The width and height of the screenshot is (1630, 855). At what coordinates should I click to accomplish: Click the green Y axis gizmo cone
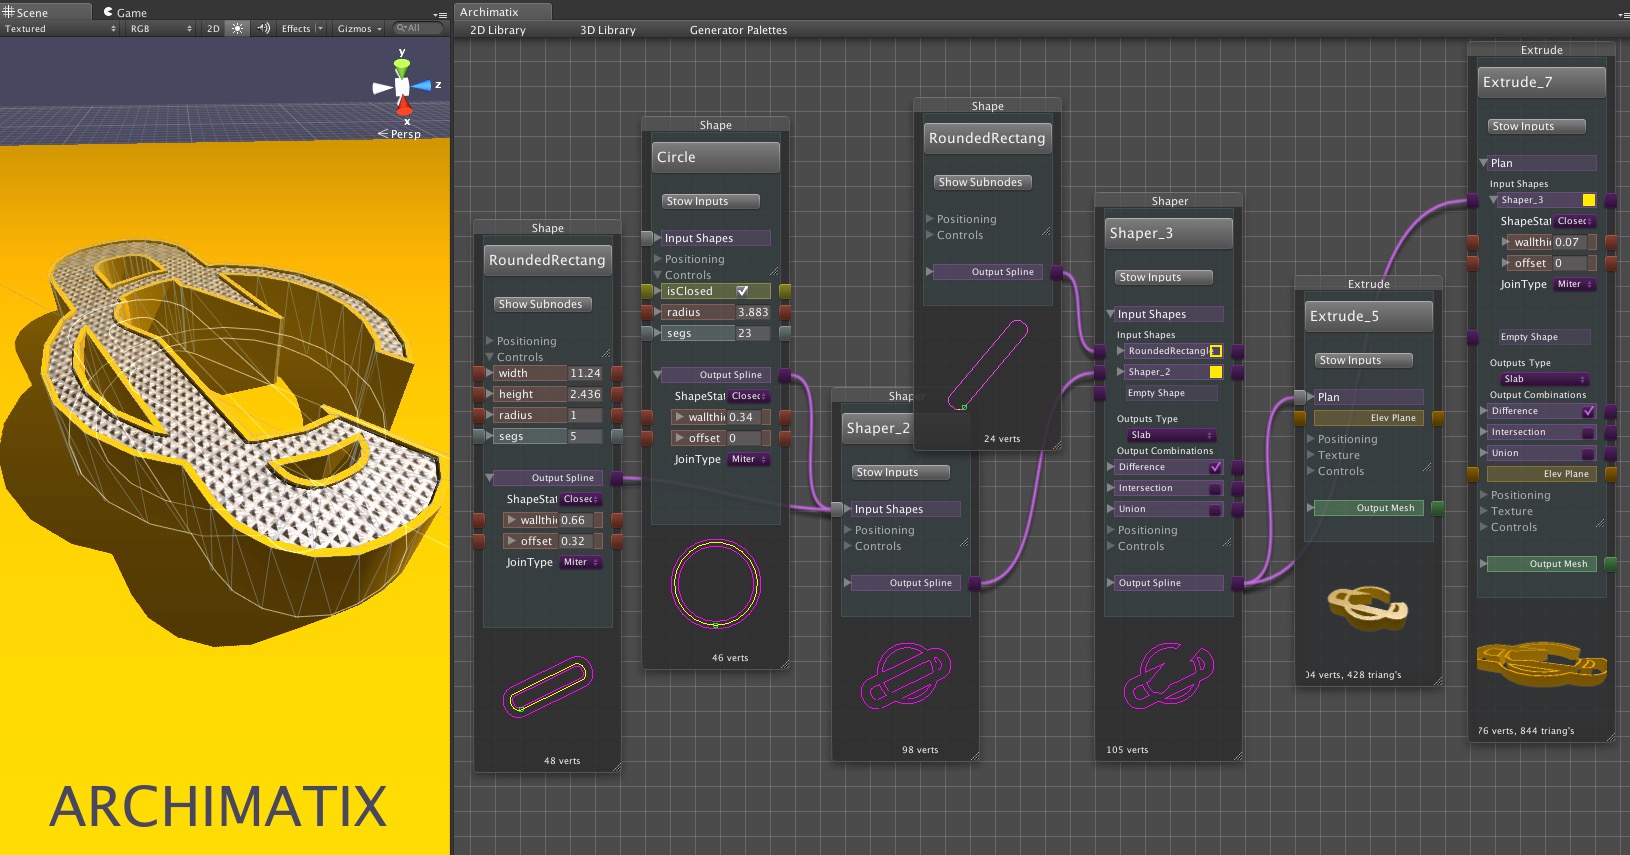(x=402, y=67)
